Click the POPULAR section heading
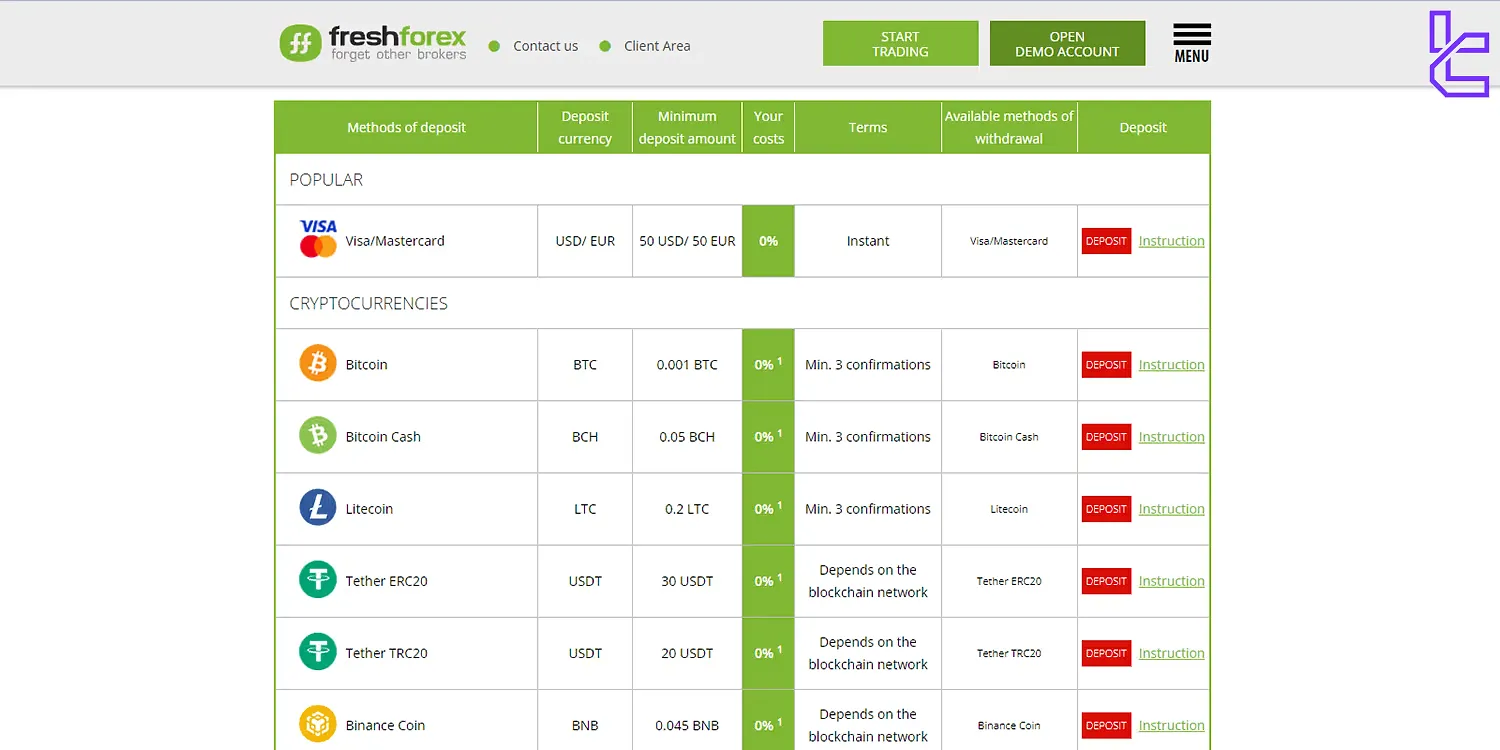The height and width of the screenshot is (750, 1500). [326, 180]
